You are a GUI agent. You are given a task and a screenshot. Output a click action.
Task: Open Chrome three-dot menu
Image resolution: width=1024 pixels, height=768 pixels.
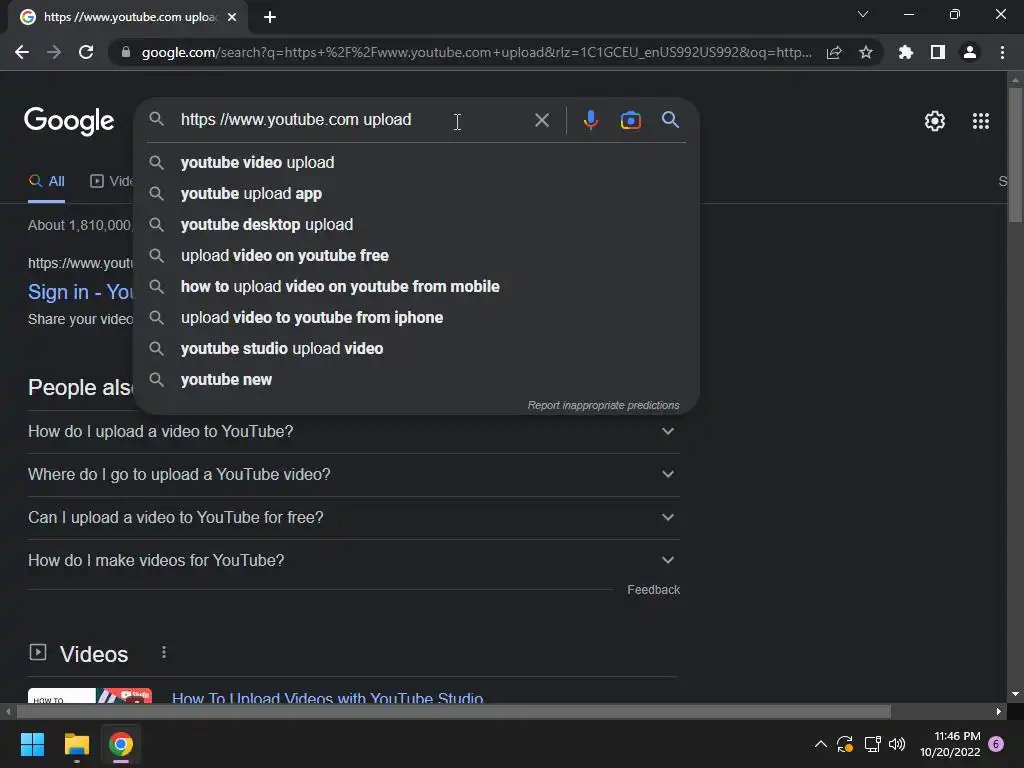[1002, 52]
